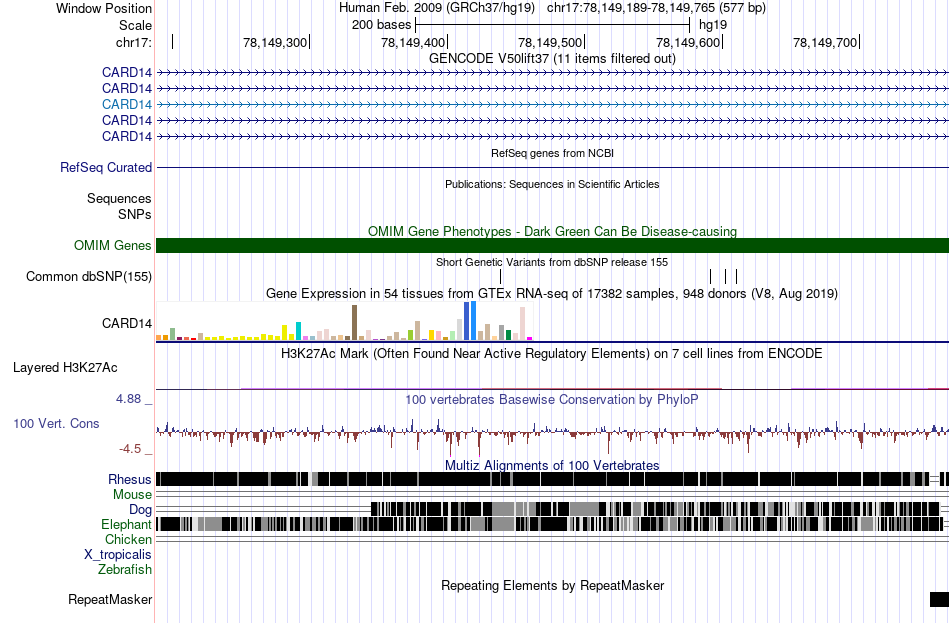This screenshot has height=623, width=950.
Task: Select the Mouse alignment label
Action: pos(132,495)
